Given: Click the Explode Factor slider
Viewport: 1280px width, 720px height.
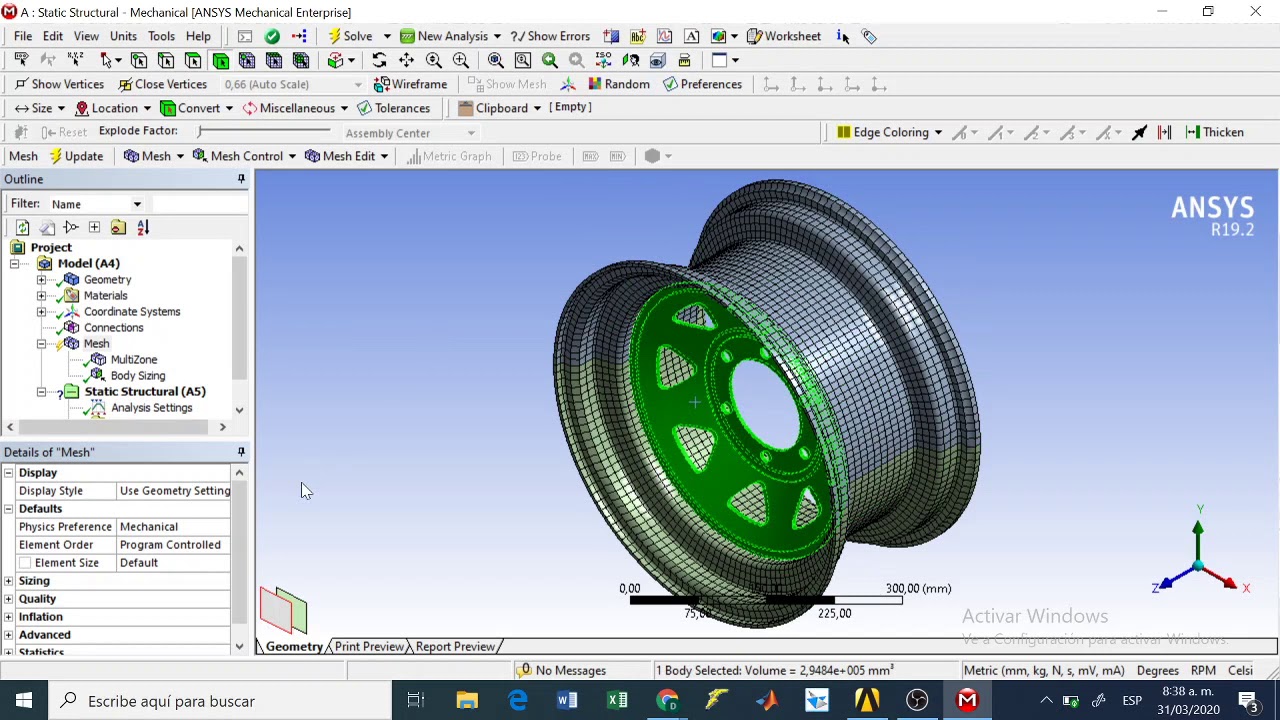Looking at the screenshot, I should point(264,131).
